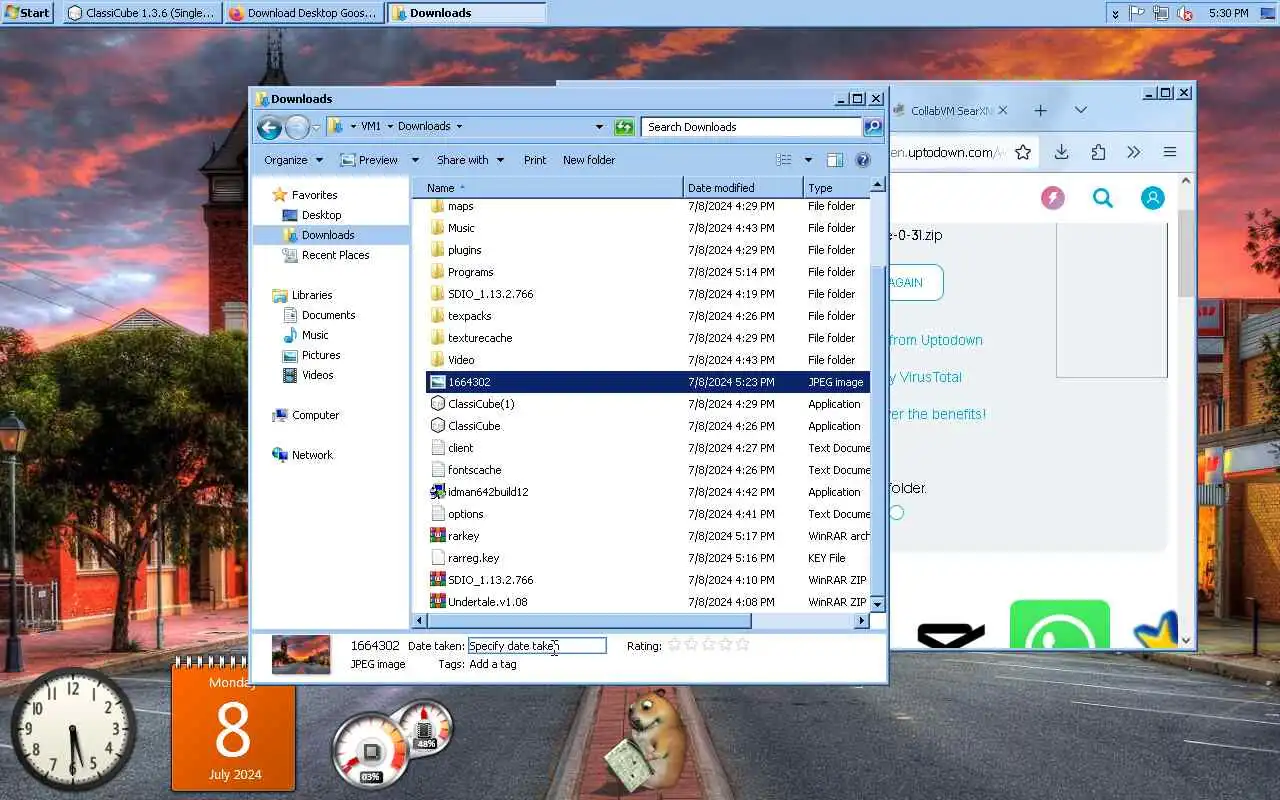Switch to Download Desktop Goose taskbar window
This screenshot has height=800, width=1280.
pyautogui.click(x=304, y=13)
